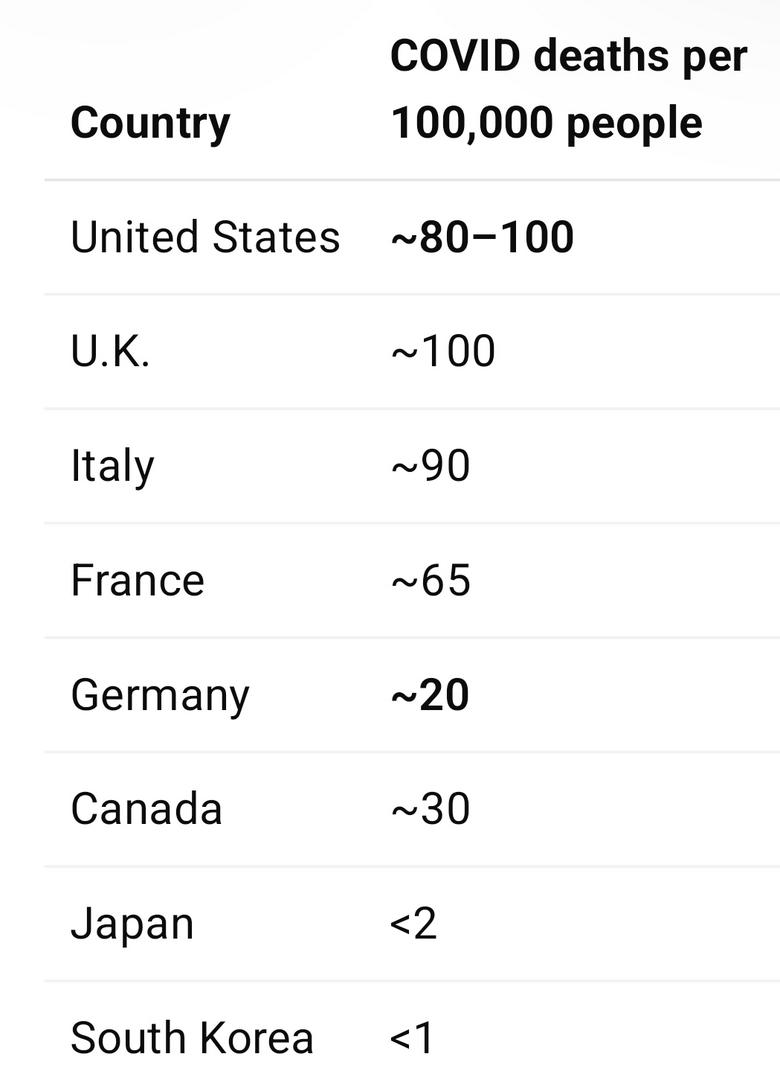Click the <2 value for Japan
The height and width of the screenshot is (1080, 780).
(x=414, y=924)
